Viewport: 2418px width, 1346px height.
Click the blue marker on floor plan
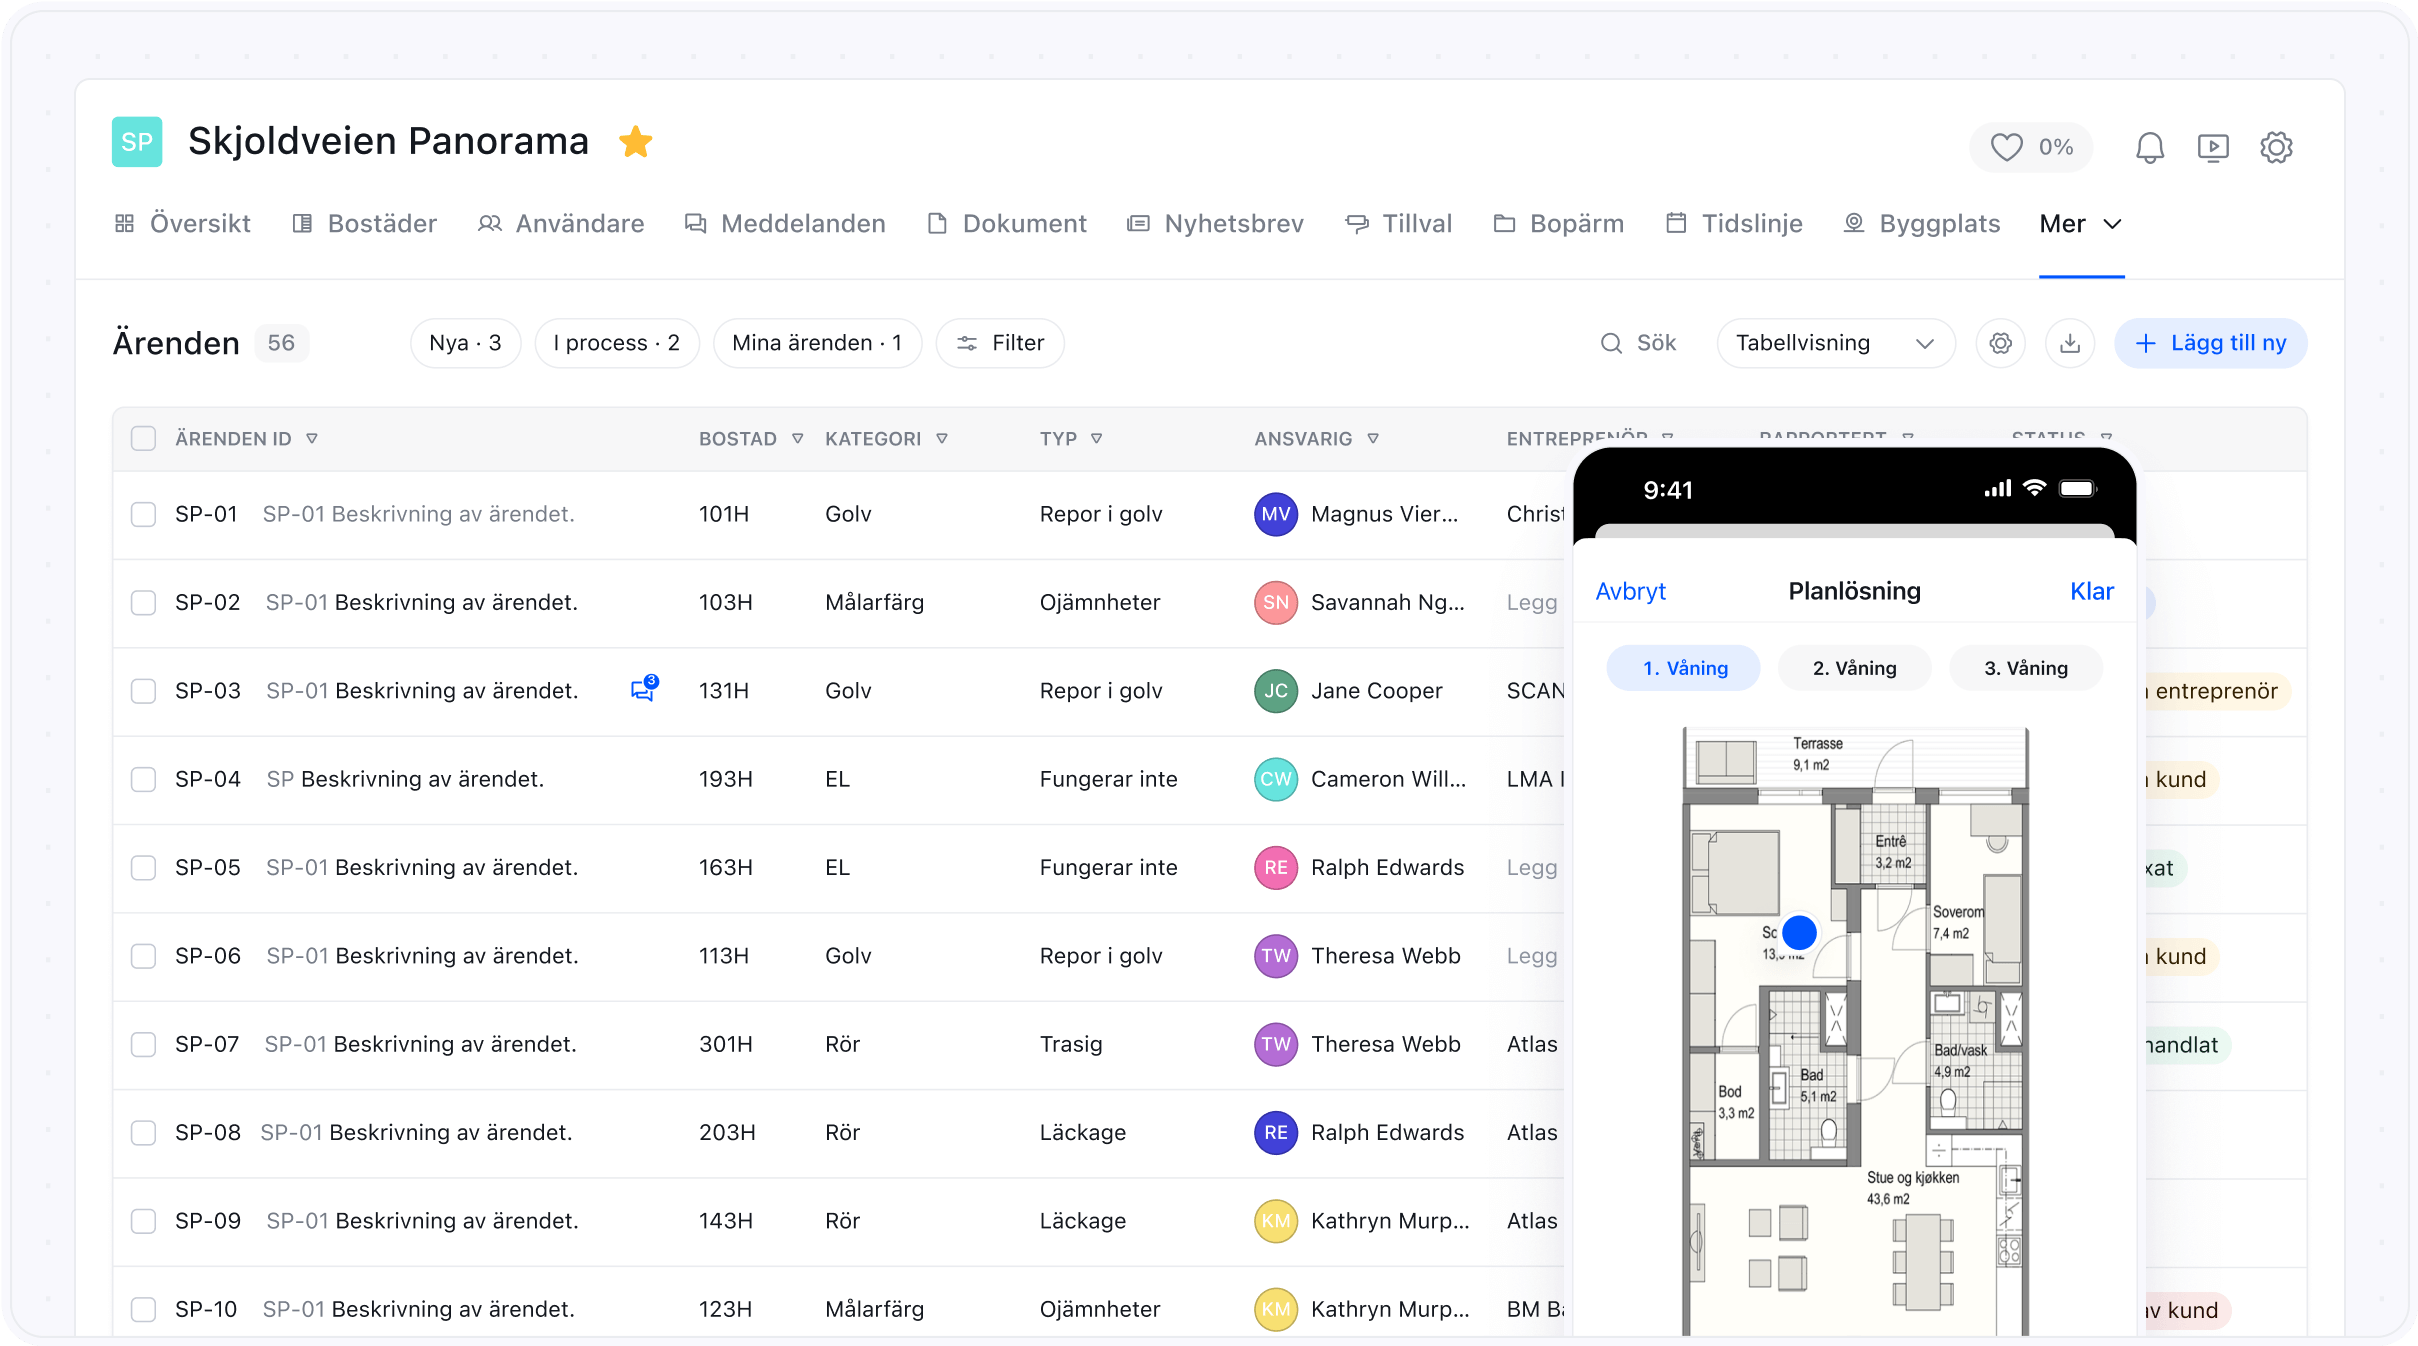(x=1799, y=932)
